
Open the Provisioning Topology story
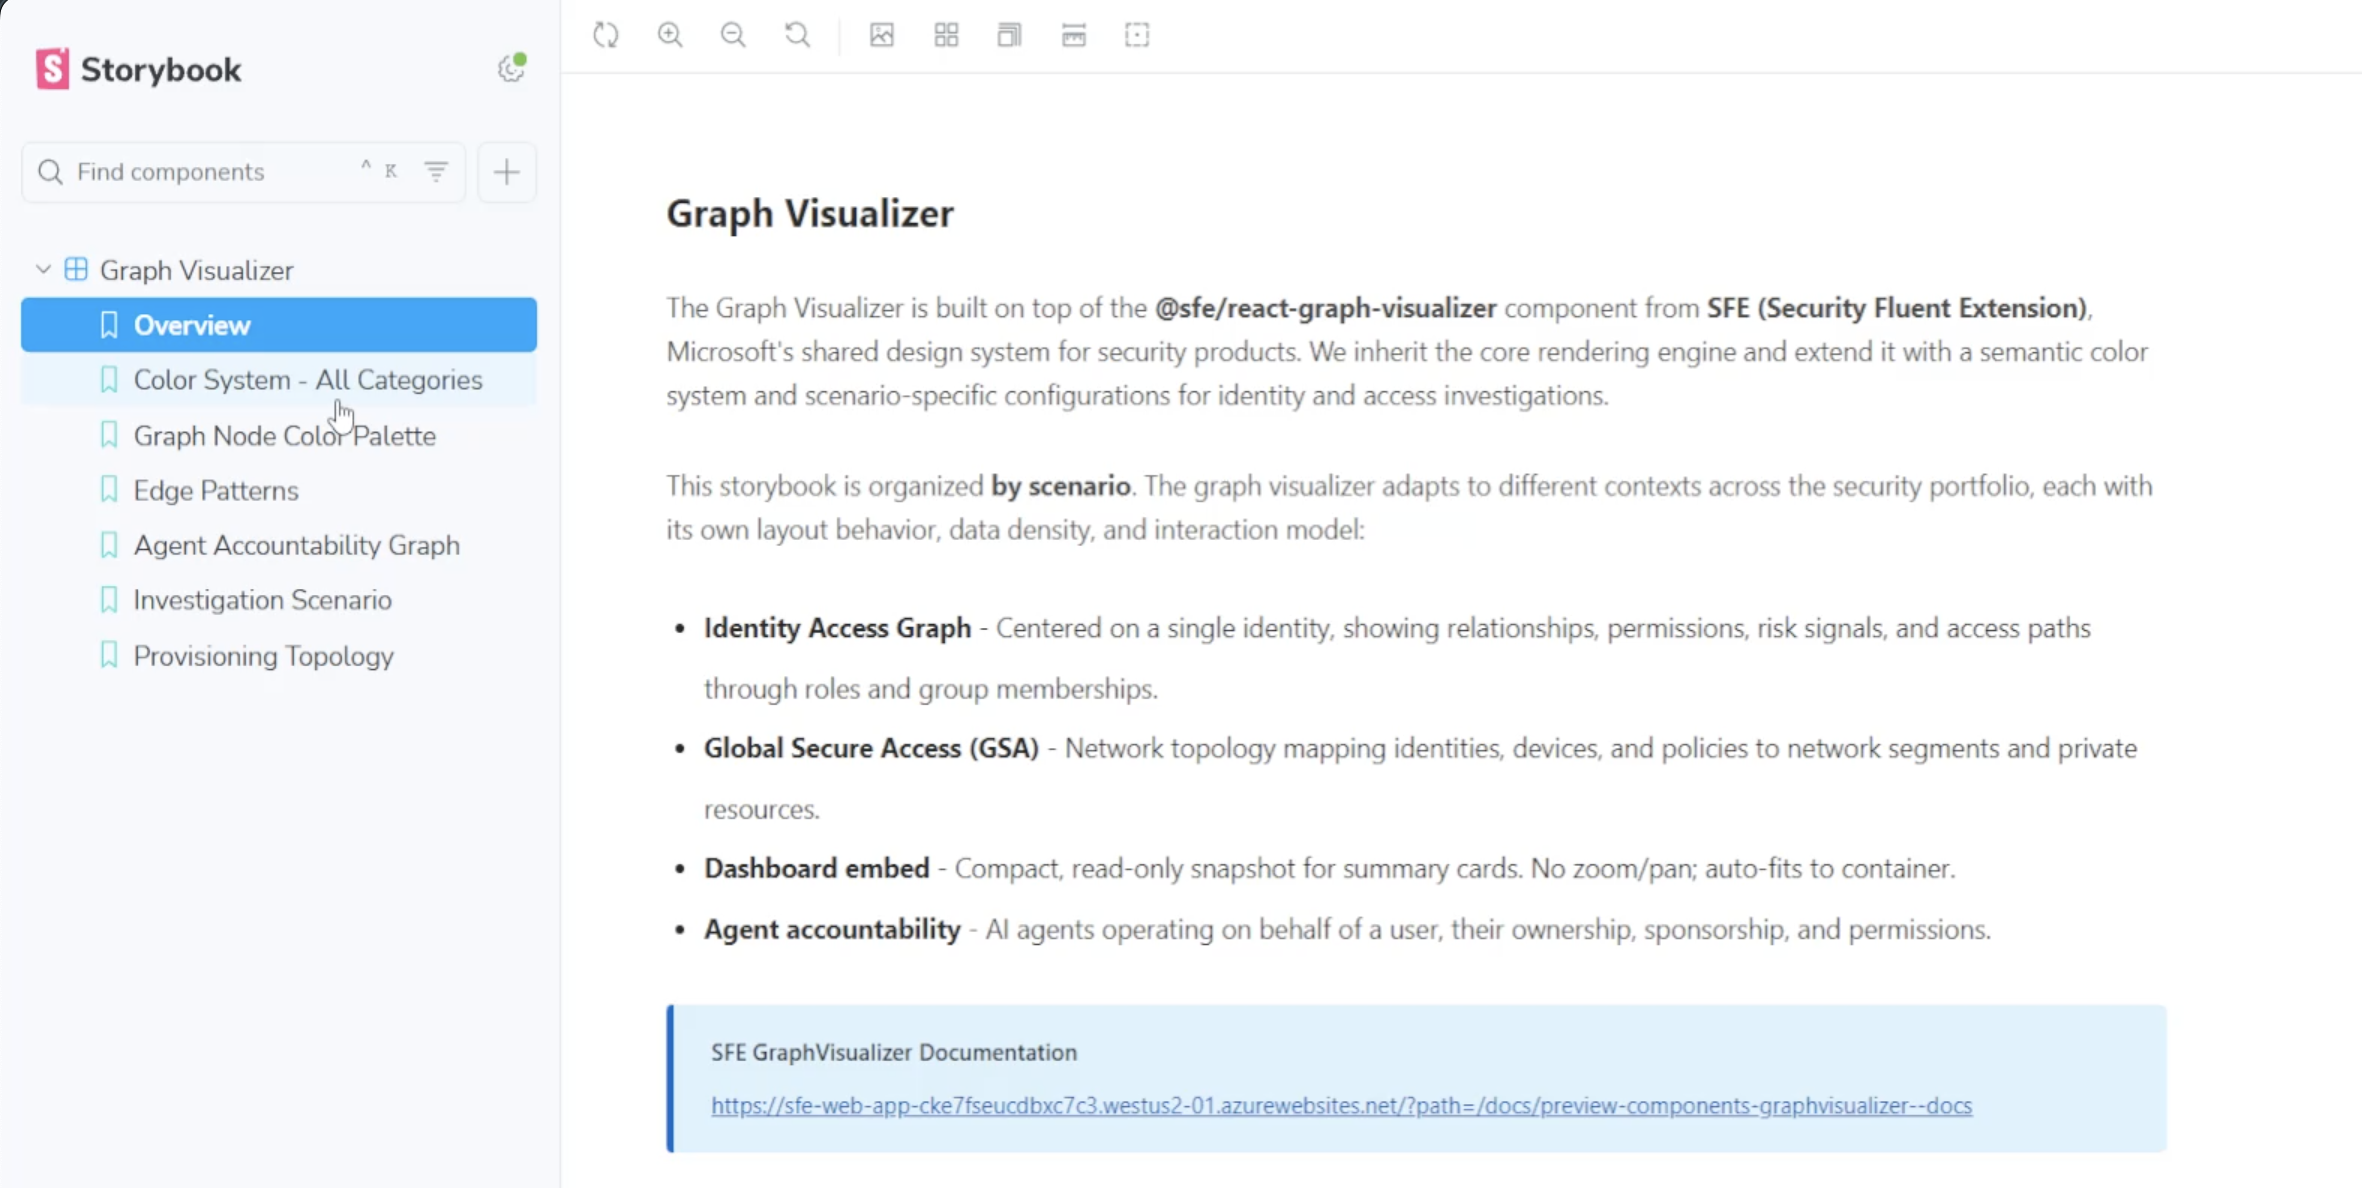point(279,656)
